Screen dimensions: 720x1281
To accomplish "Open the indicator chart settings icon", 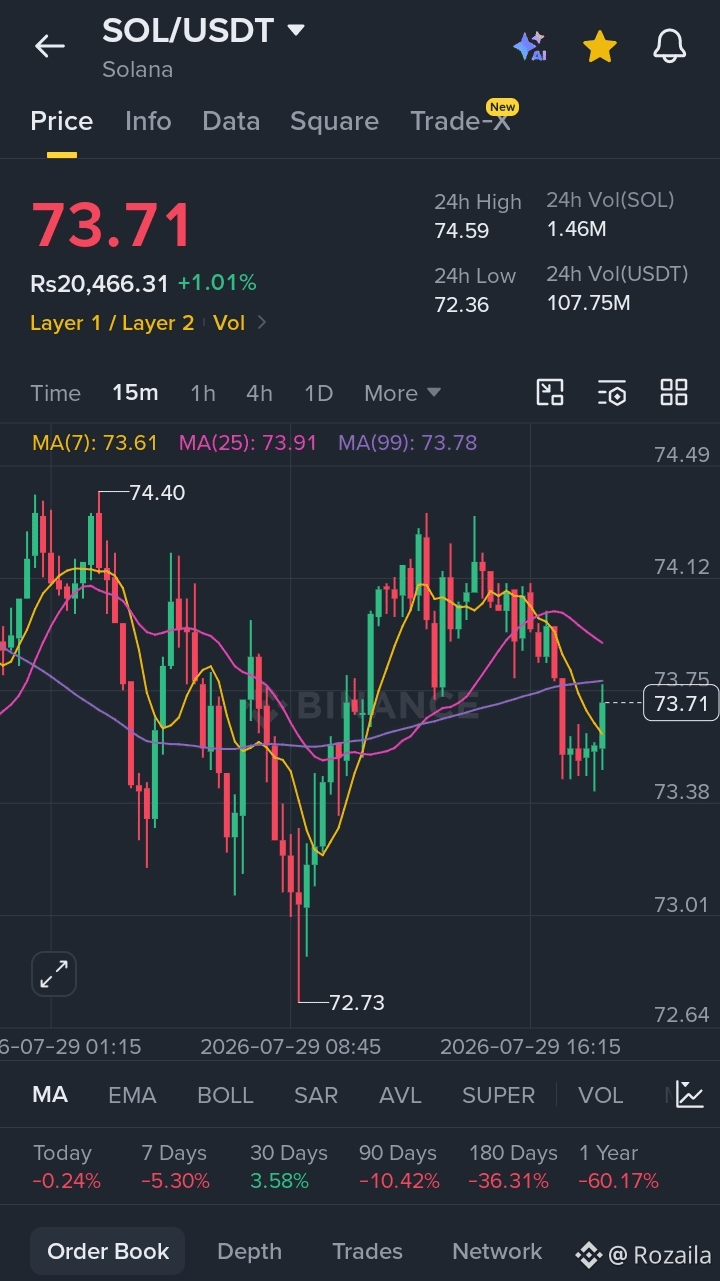I will [x=690, y=1094].
